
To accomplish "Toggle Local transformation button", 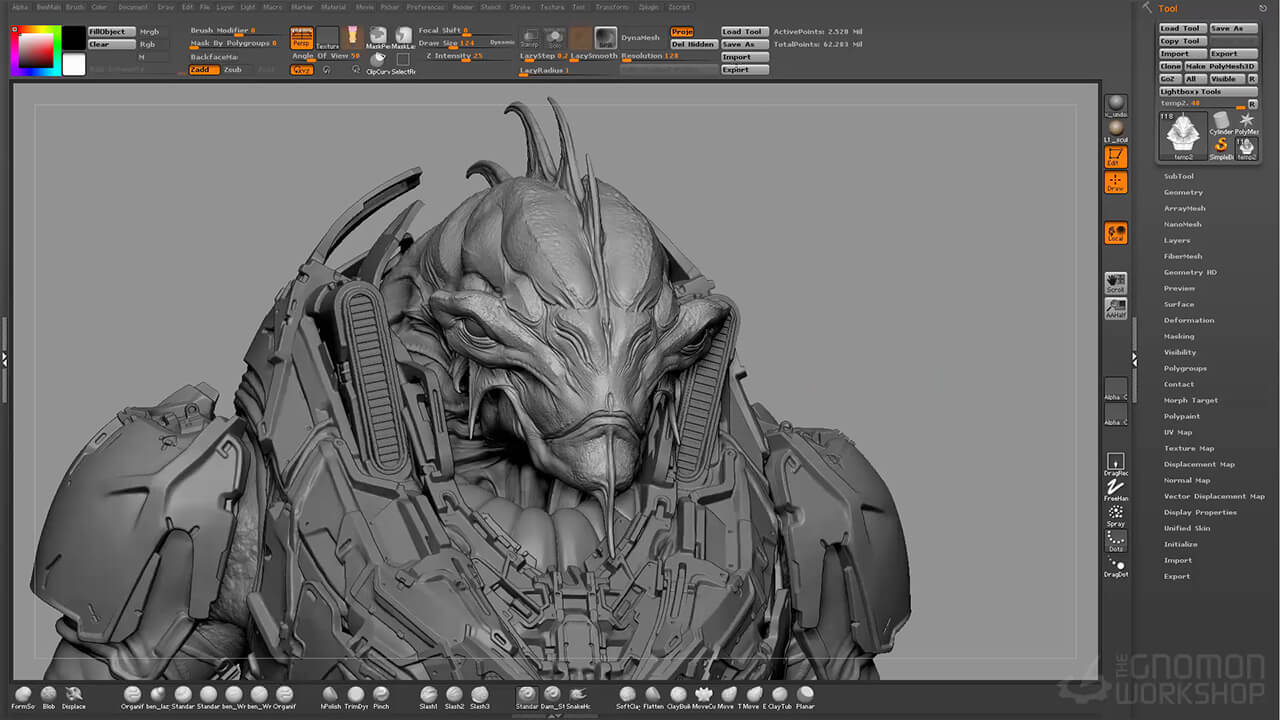I will [1115, 232].
